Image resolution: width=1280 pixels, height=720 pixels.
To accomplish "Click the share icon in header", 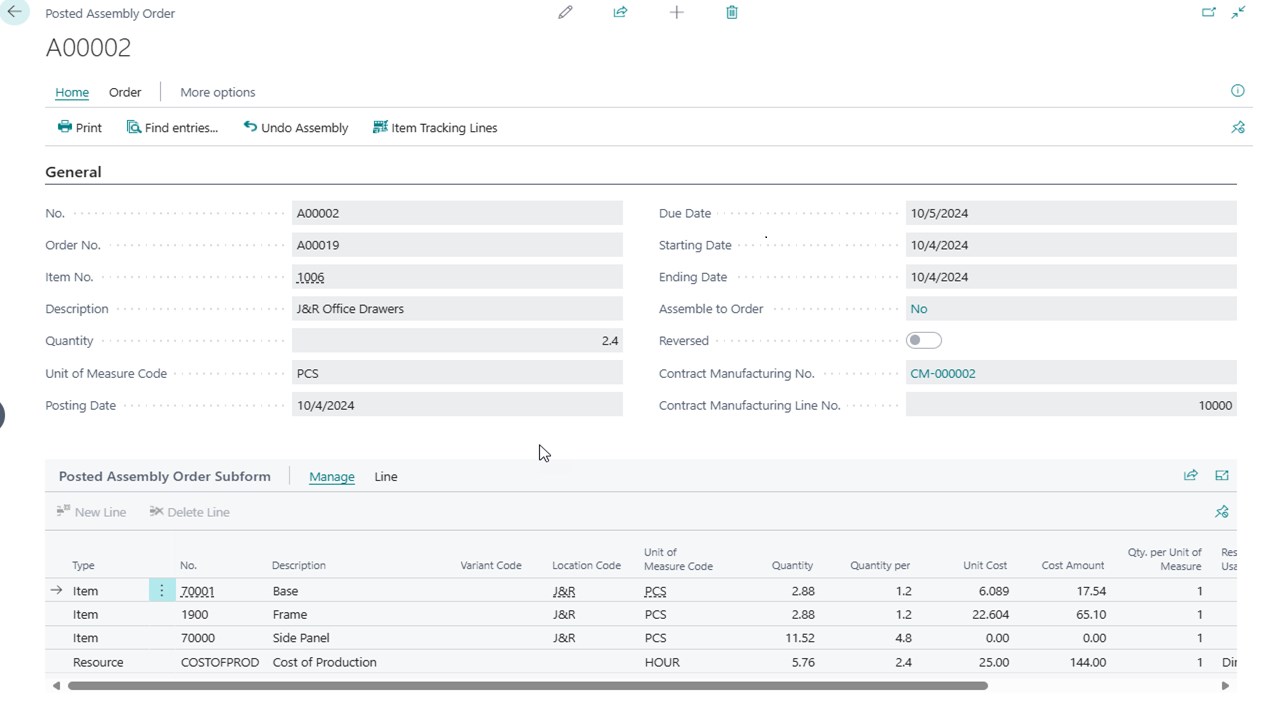I will (x=620, y=13).
